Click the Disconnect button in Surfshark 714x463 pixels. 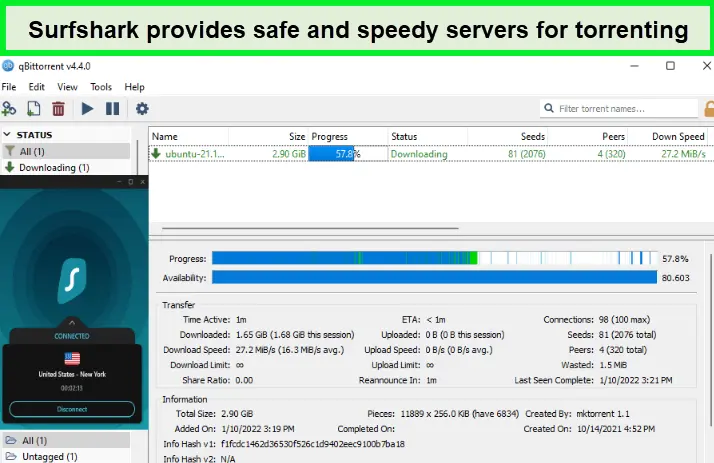pos(72,409)
